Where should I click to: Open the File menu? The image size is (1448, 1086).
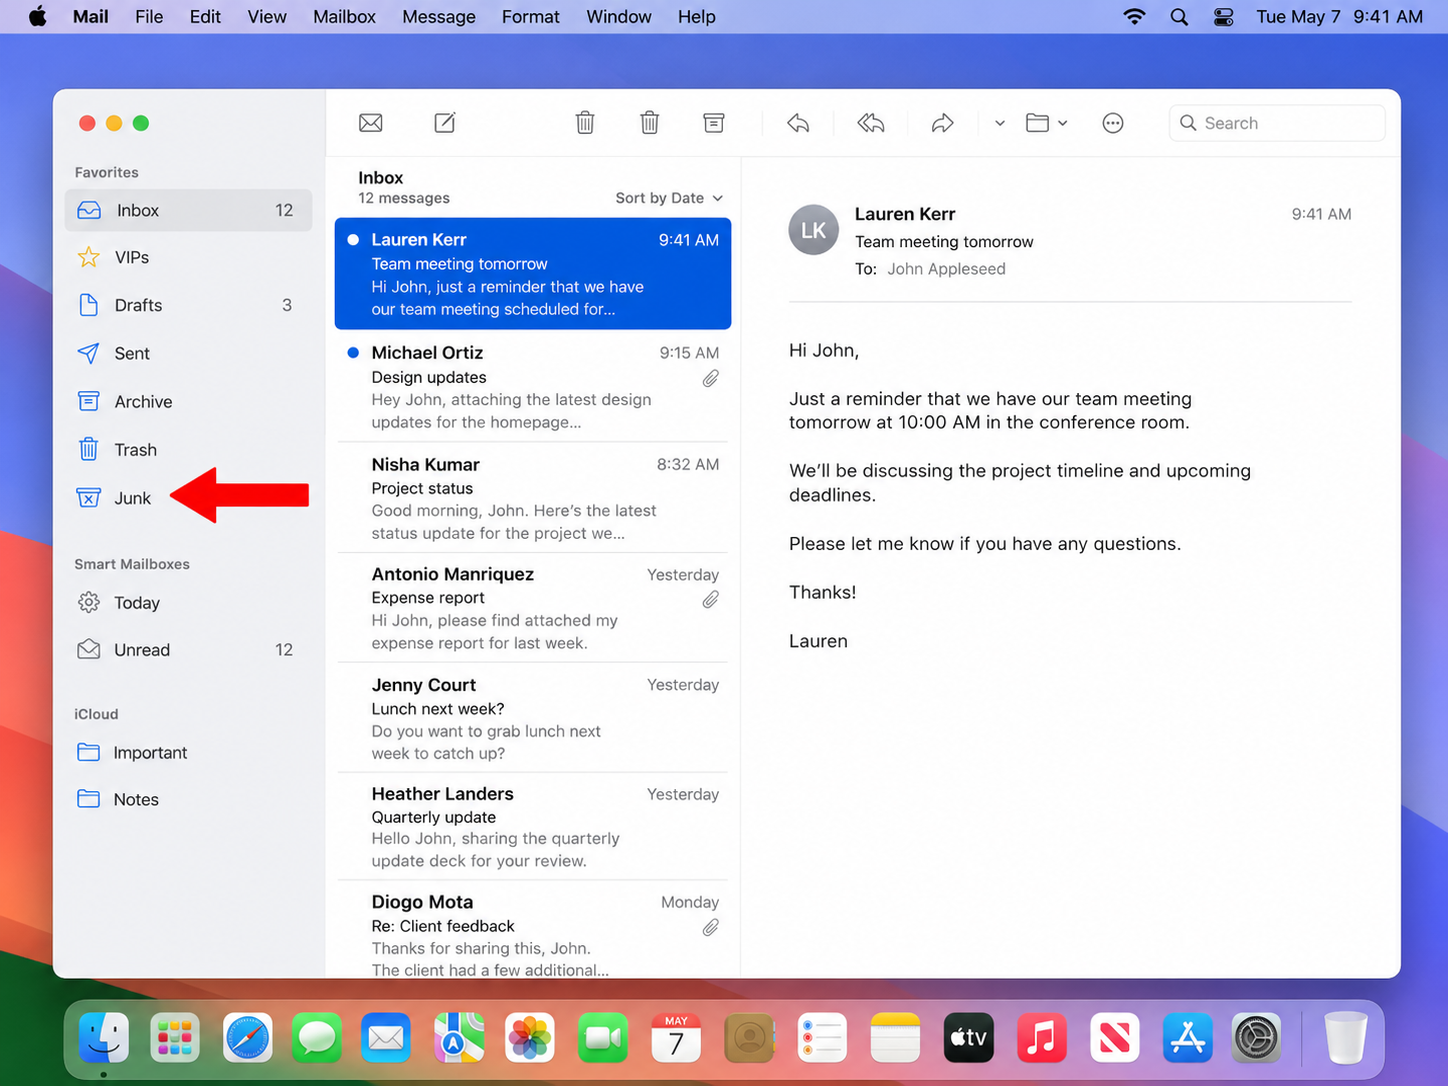[x=149, y=17]
